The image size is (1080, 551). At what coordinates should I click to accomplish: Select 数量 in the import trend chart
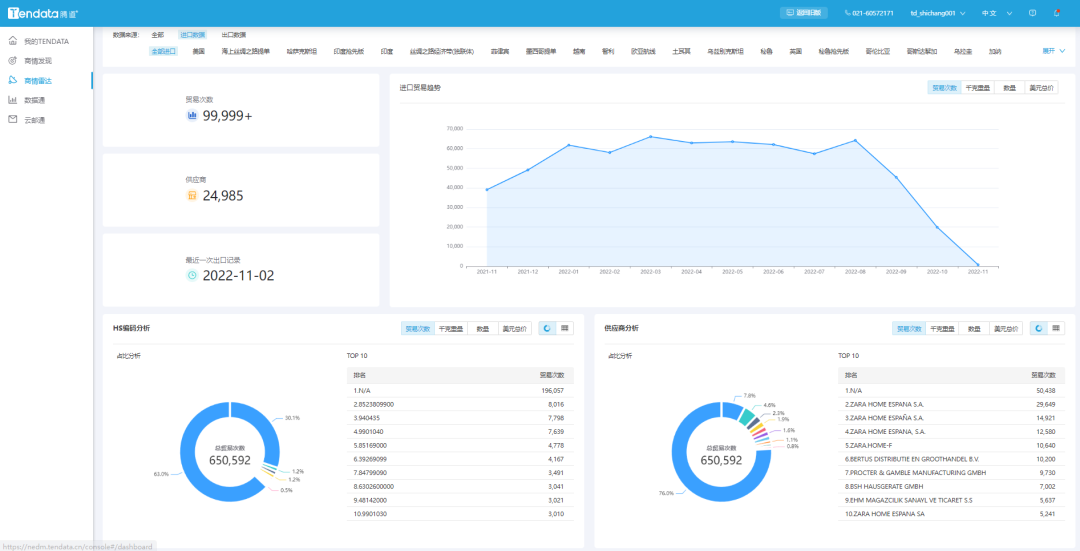[1009, 87]
